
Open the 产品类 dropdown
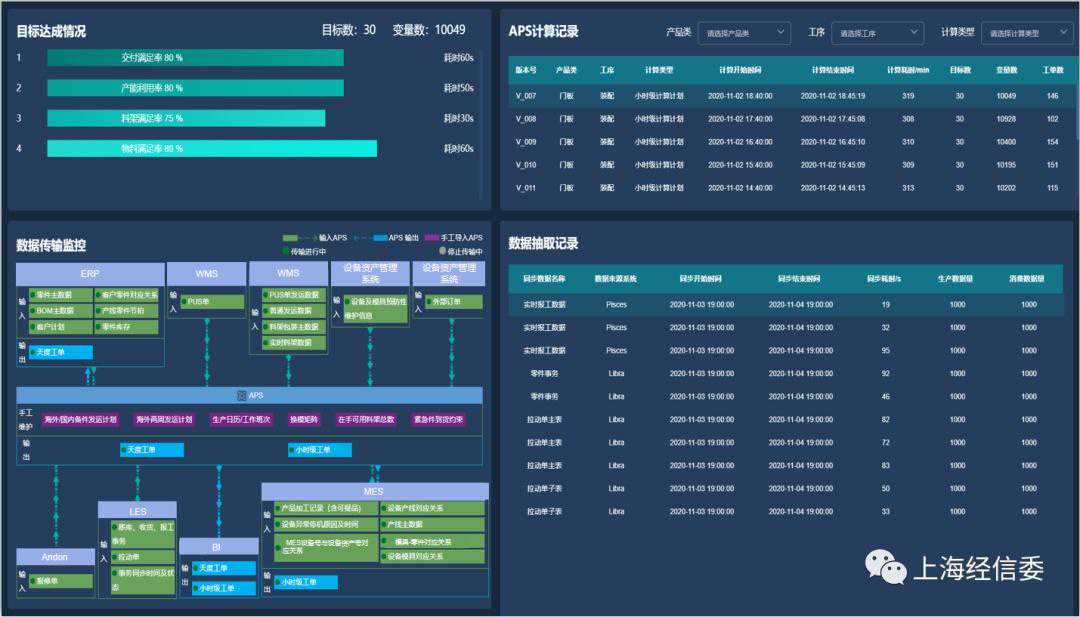[x=743, y=33]
